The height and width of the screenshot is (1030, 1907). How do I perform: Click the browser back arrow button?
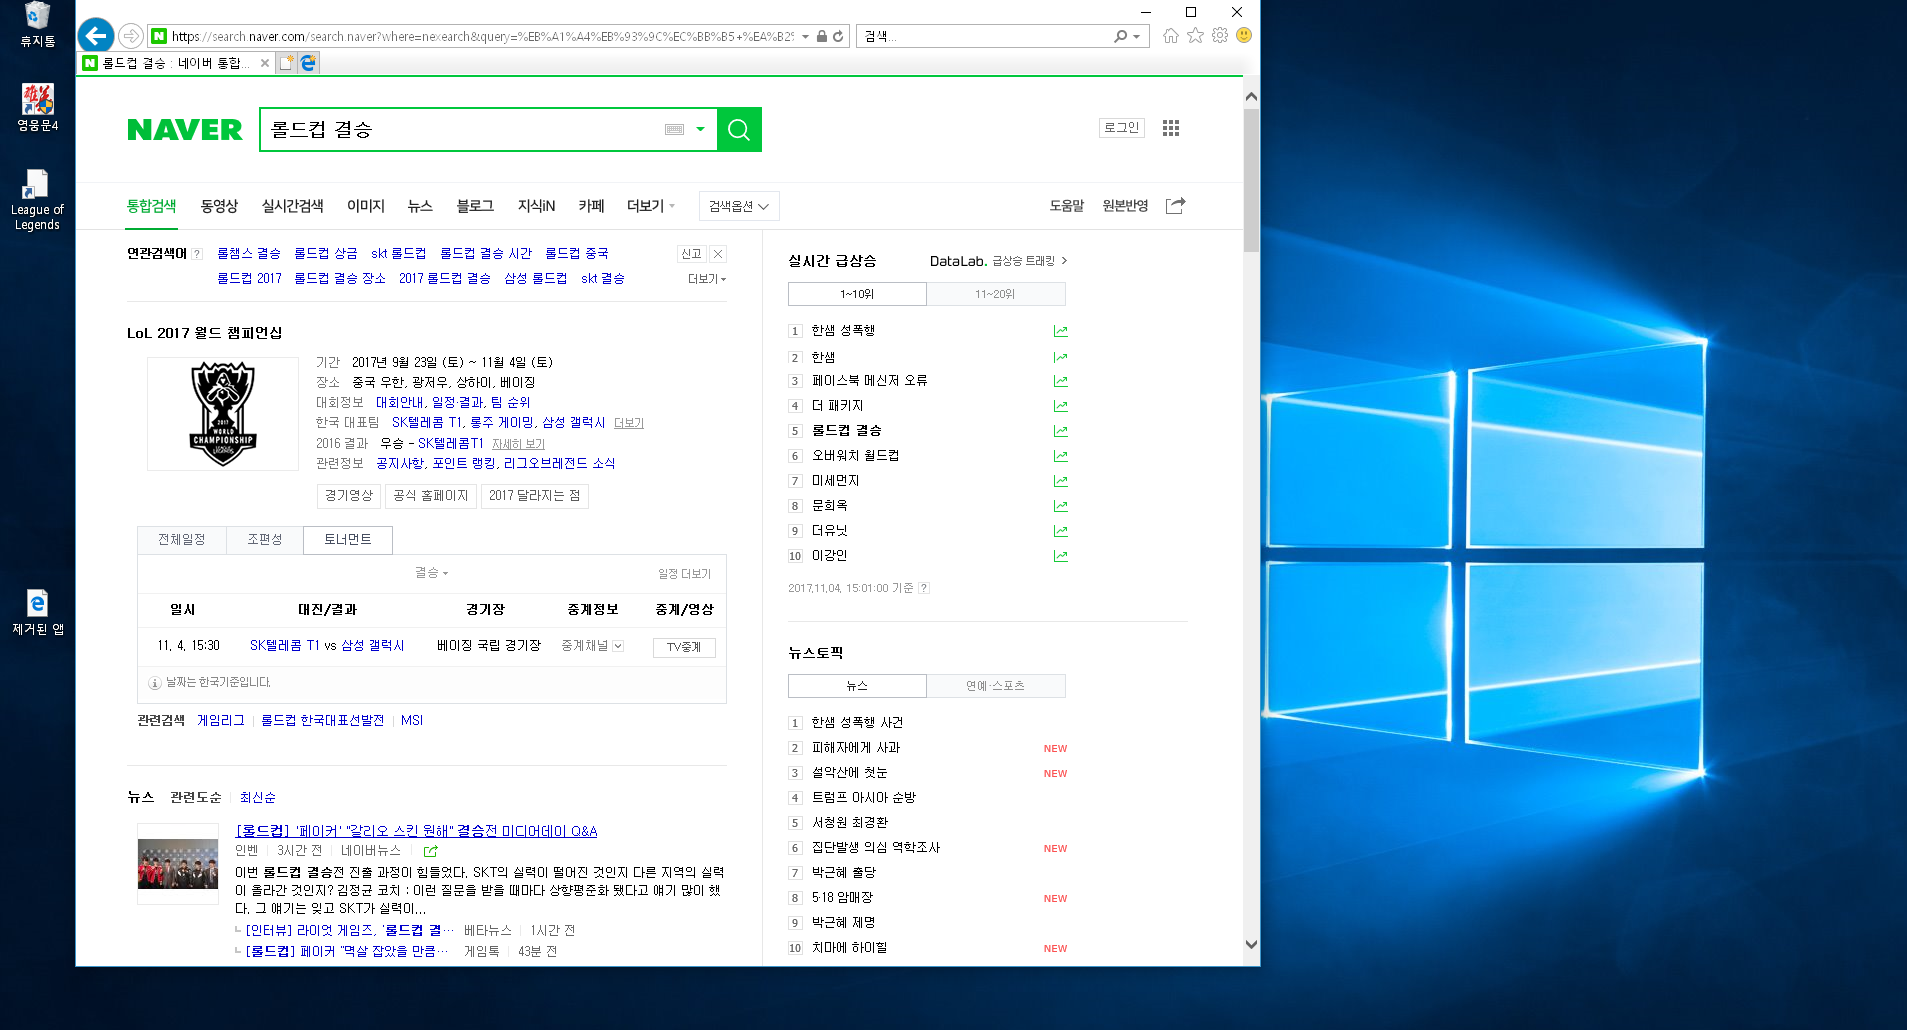(x=96, y=36)
